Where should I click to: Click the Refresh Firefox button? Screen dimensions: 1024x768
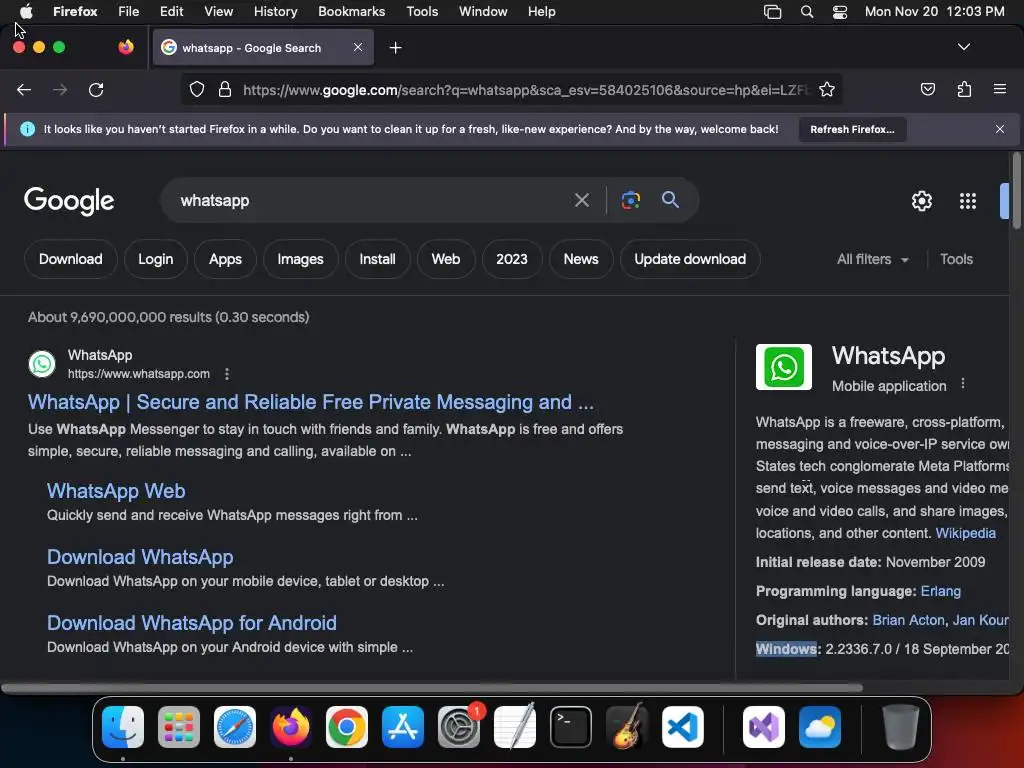(852, 129)
